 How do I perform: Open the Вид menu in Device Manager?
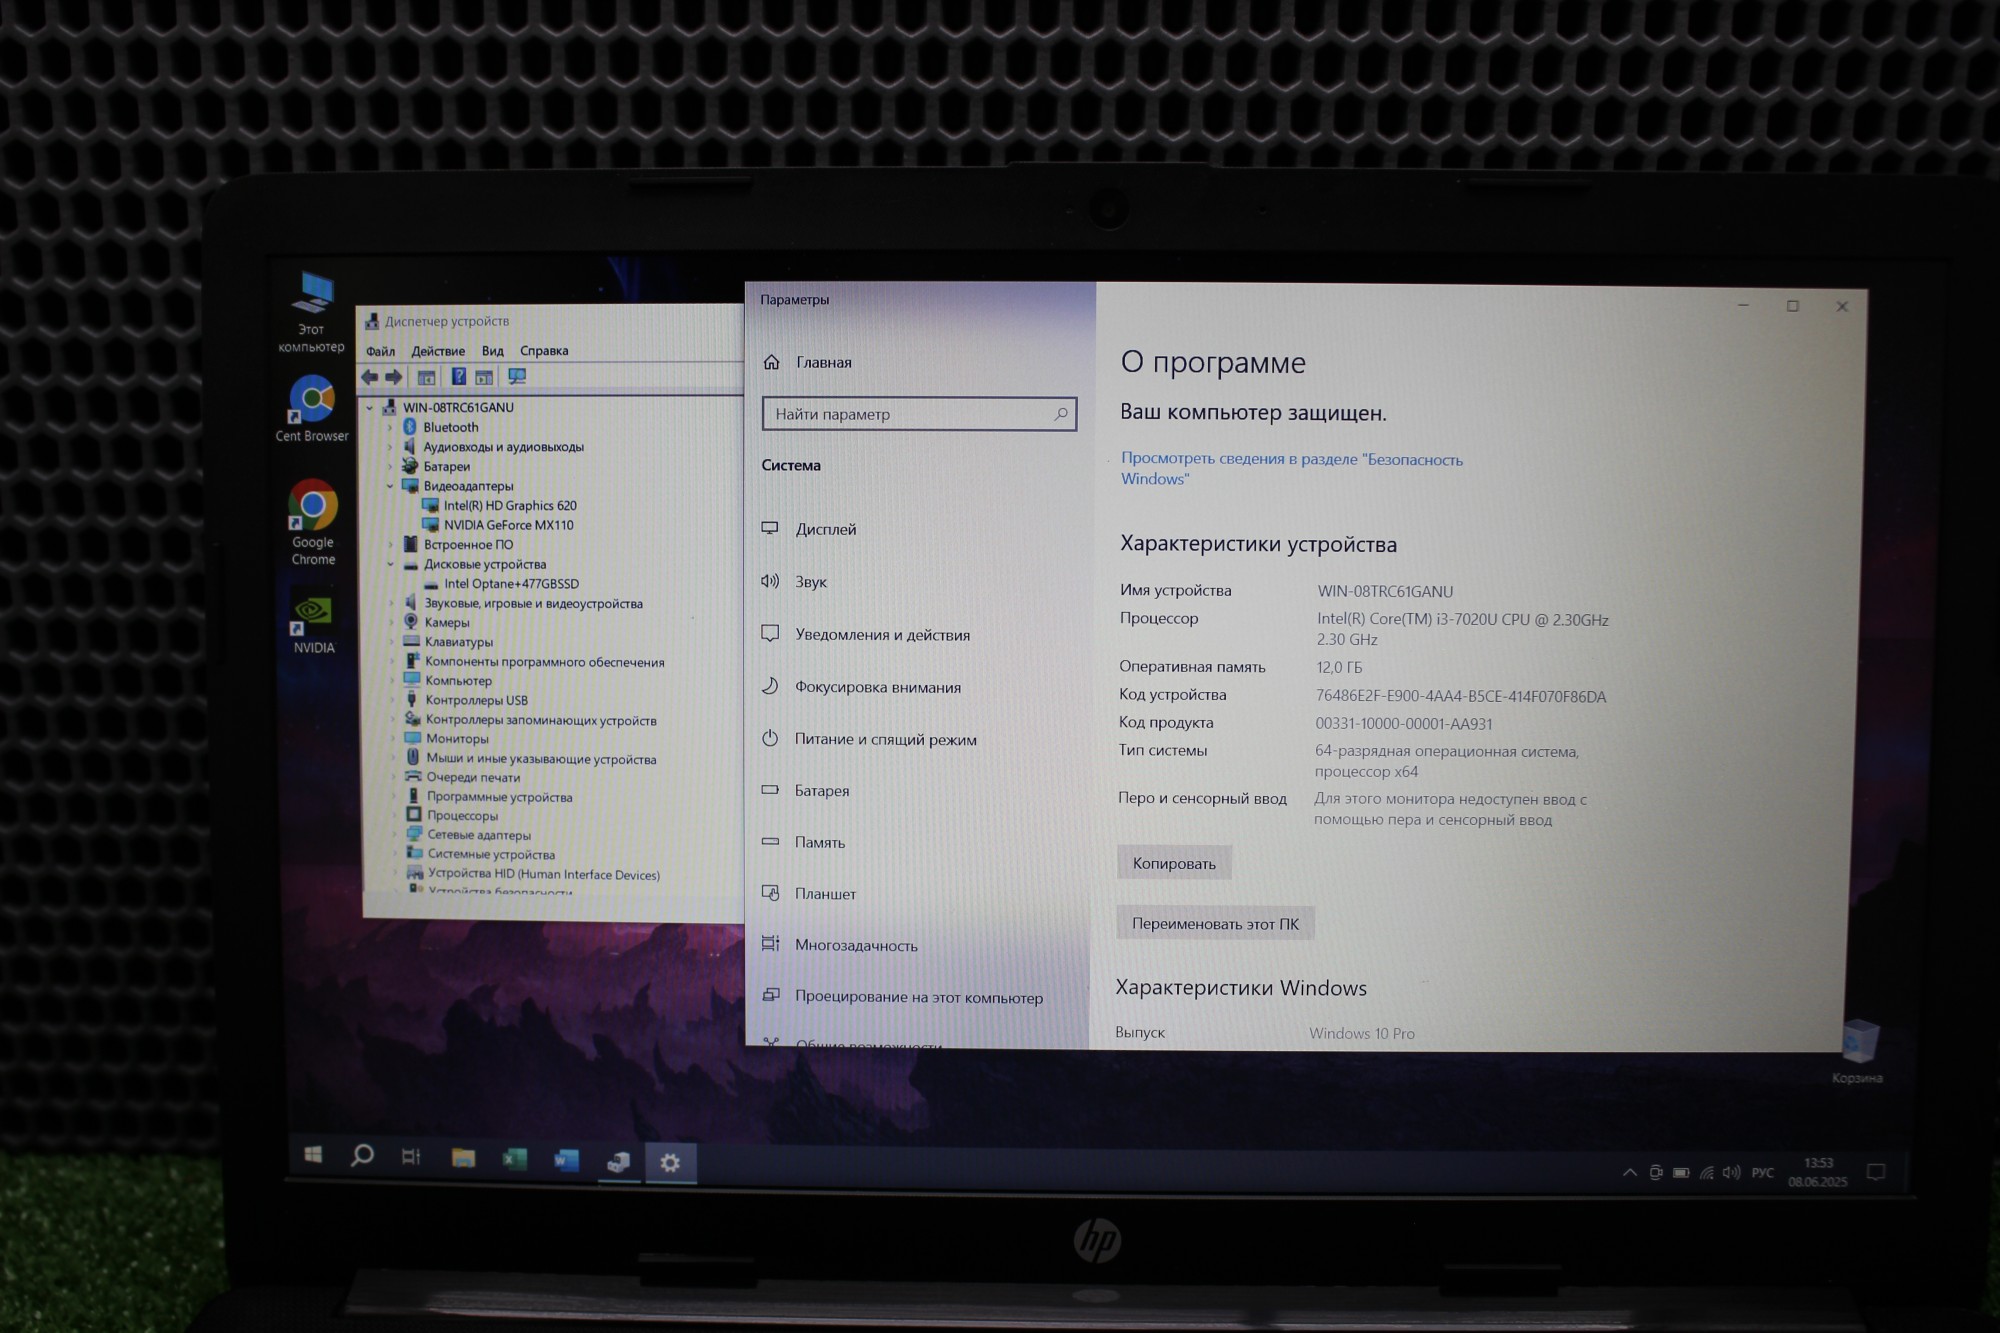pyautogui.click(x=492, y=351)
